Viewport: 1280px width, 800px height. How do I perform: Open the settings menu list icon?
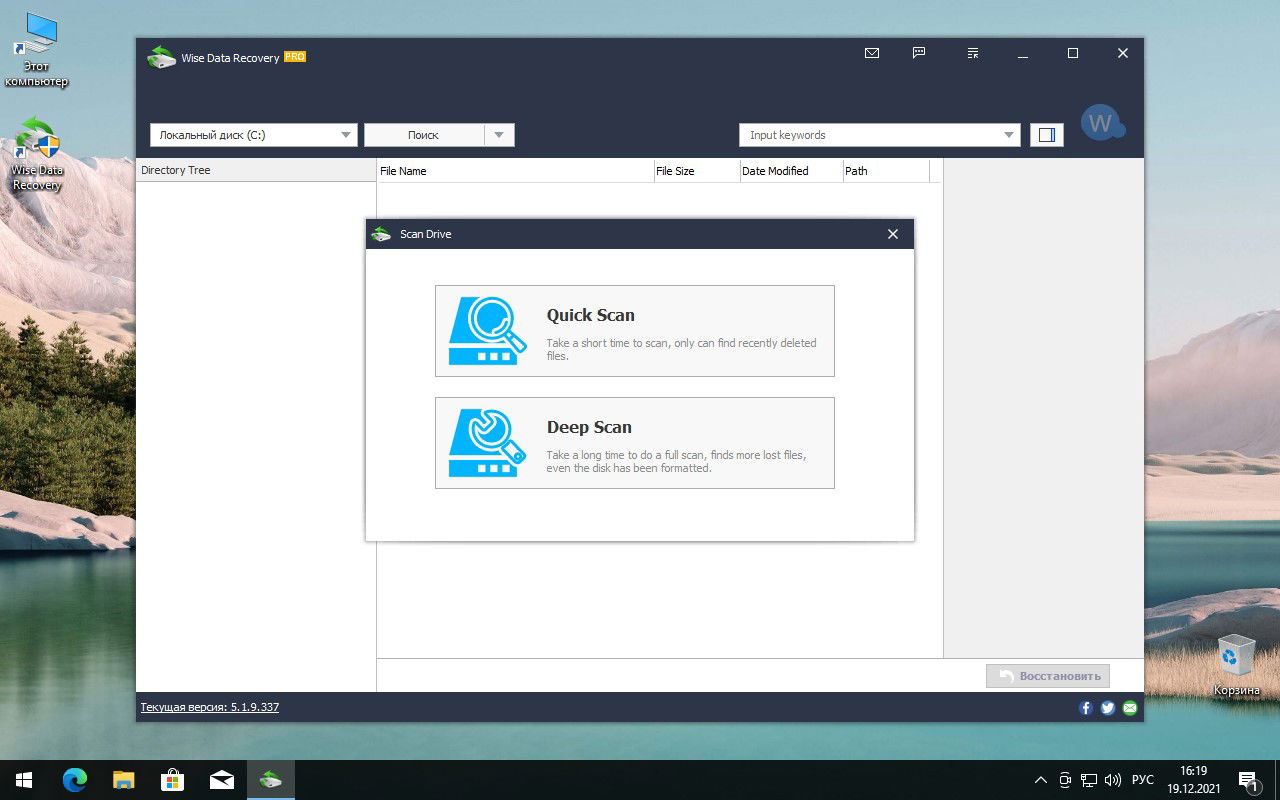(x=973, y=54)
